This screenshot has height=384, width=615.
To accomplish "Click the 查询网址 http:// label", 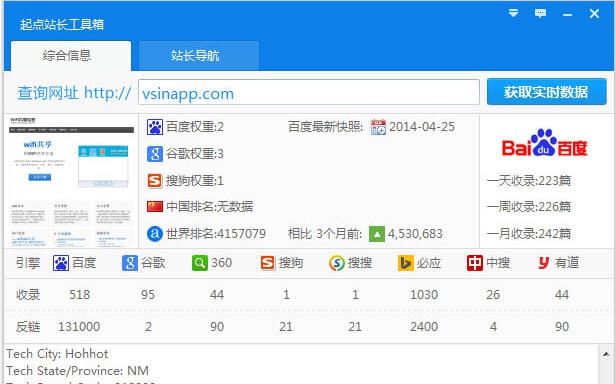I will 74,93.
